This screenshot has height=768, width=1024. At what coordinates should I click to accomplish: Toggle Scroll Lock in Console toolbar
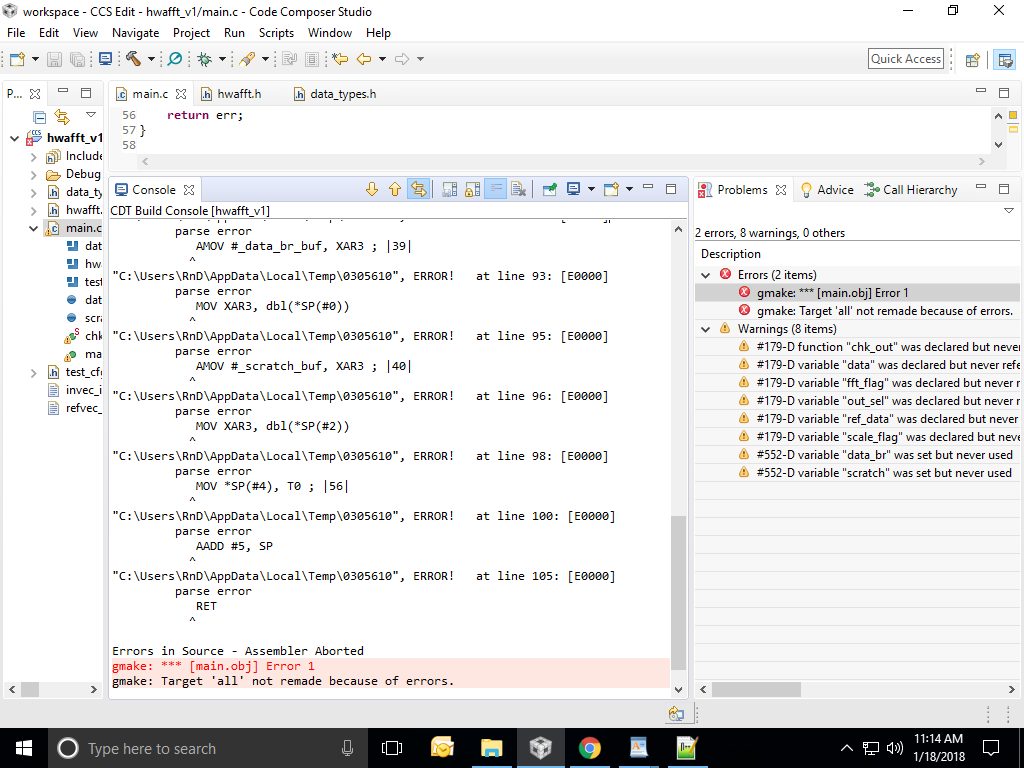(472, 189)
